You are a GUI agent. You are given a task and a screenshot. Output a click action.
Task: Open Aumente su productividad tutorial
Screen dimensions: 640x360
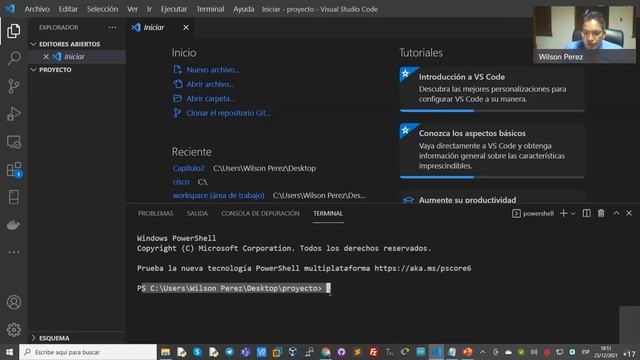tap(492, 197)
